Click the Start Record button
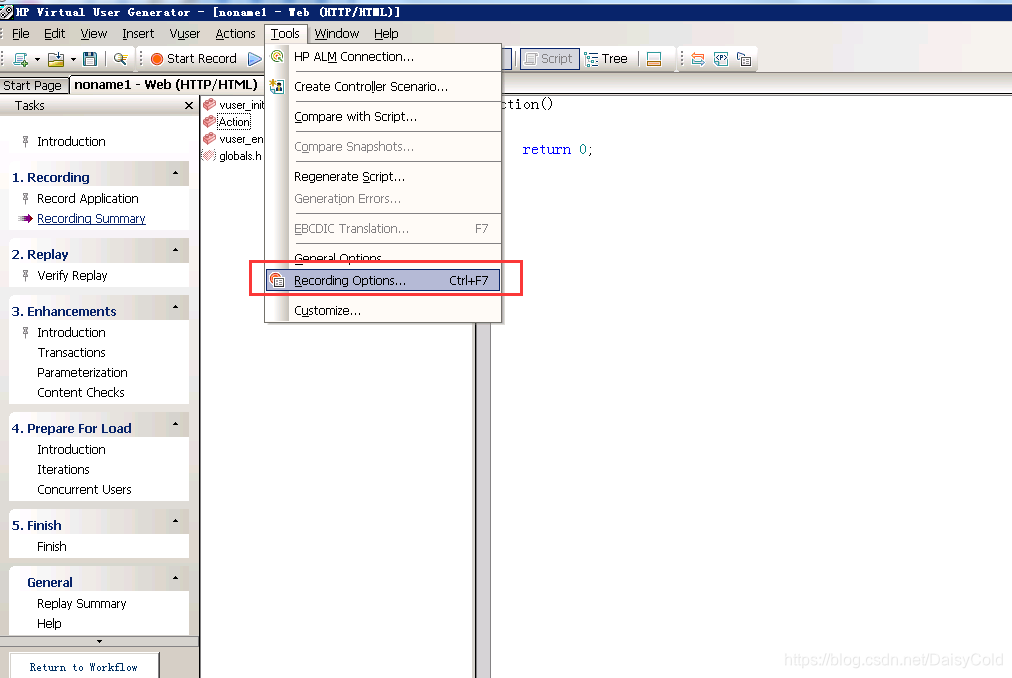This screenshot has height=678, width=1012. (194, 59)
